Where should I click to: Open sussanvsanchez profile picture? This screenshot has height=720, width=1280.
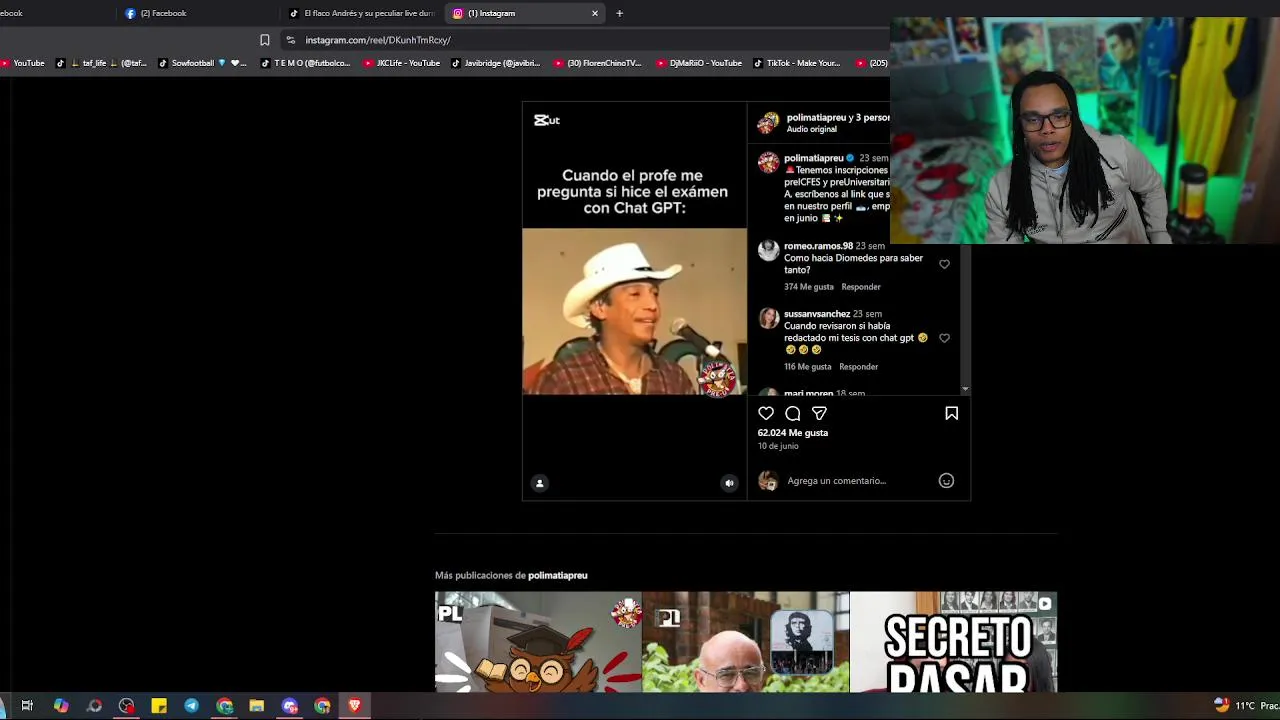[x=768, y=319]
